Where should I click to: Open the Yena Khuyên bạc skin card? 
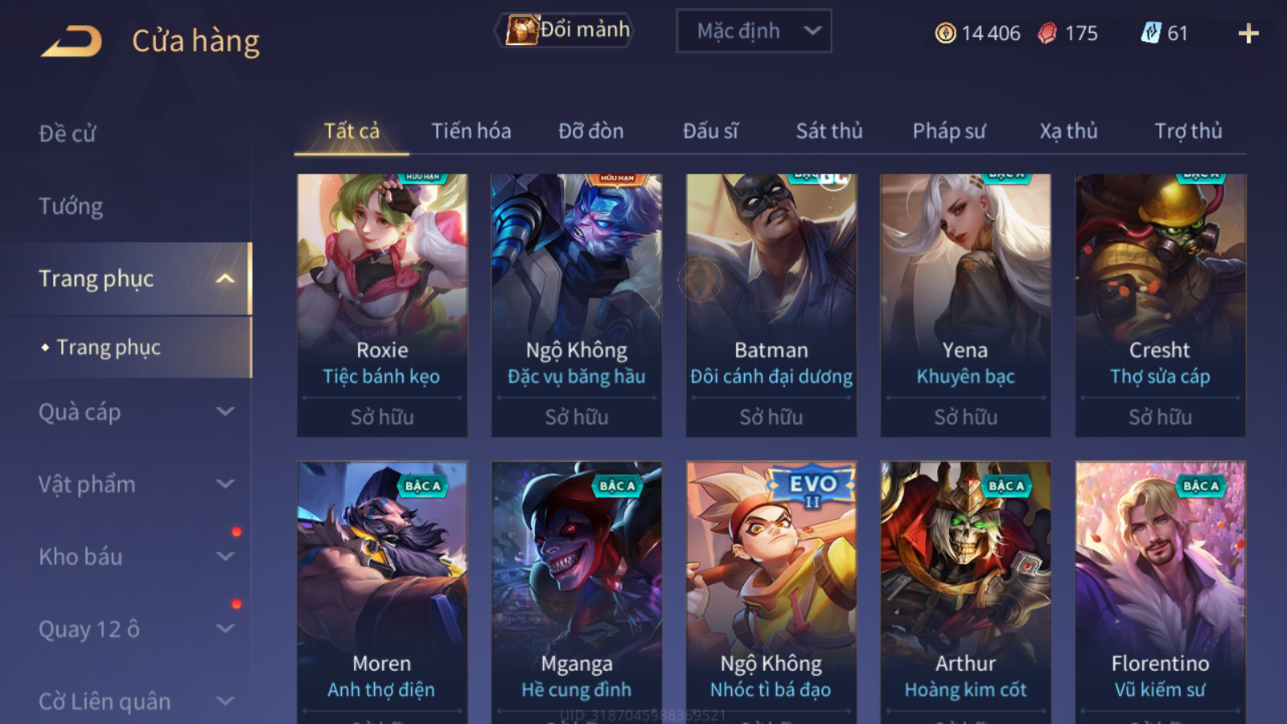point(965,305)
